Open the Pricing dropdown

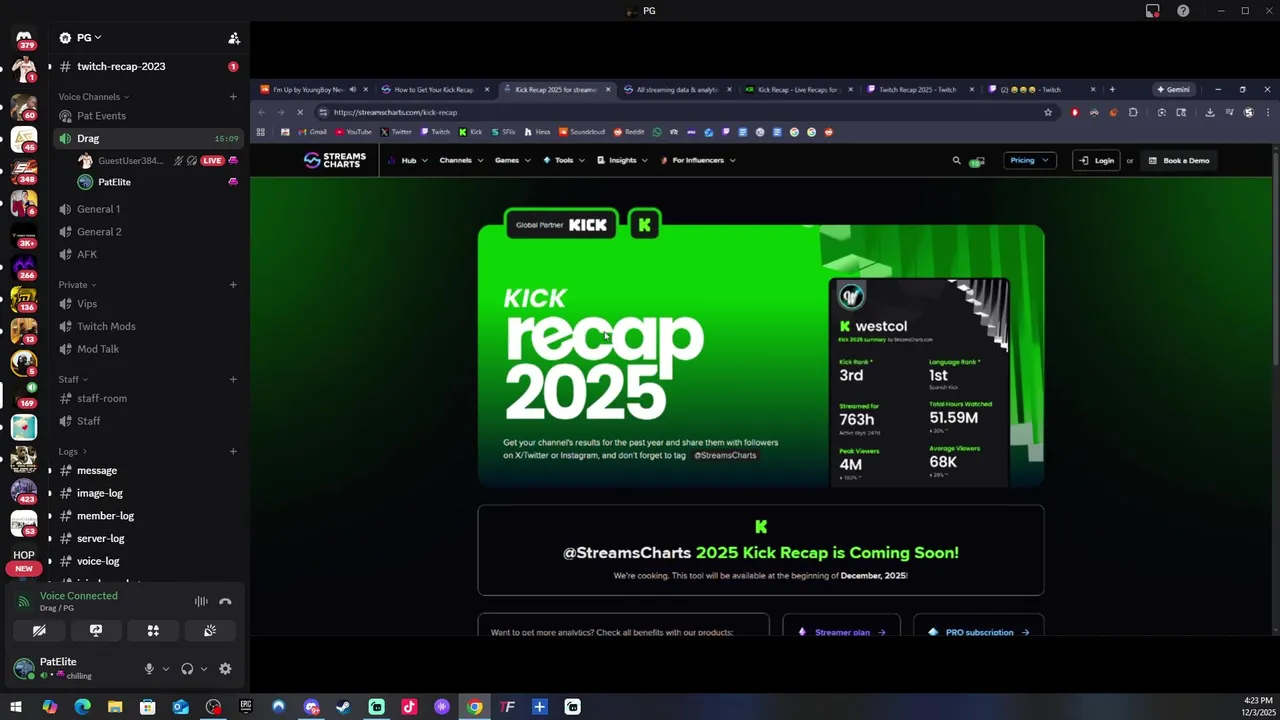[1029, 160]
